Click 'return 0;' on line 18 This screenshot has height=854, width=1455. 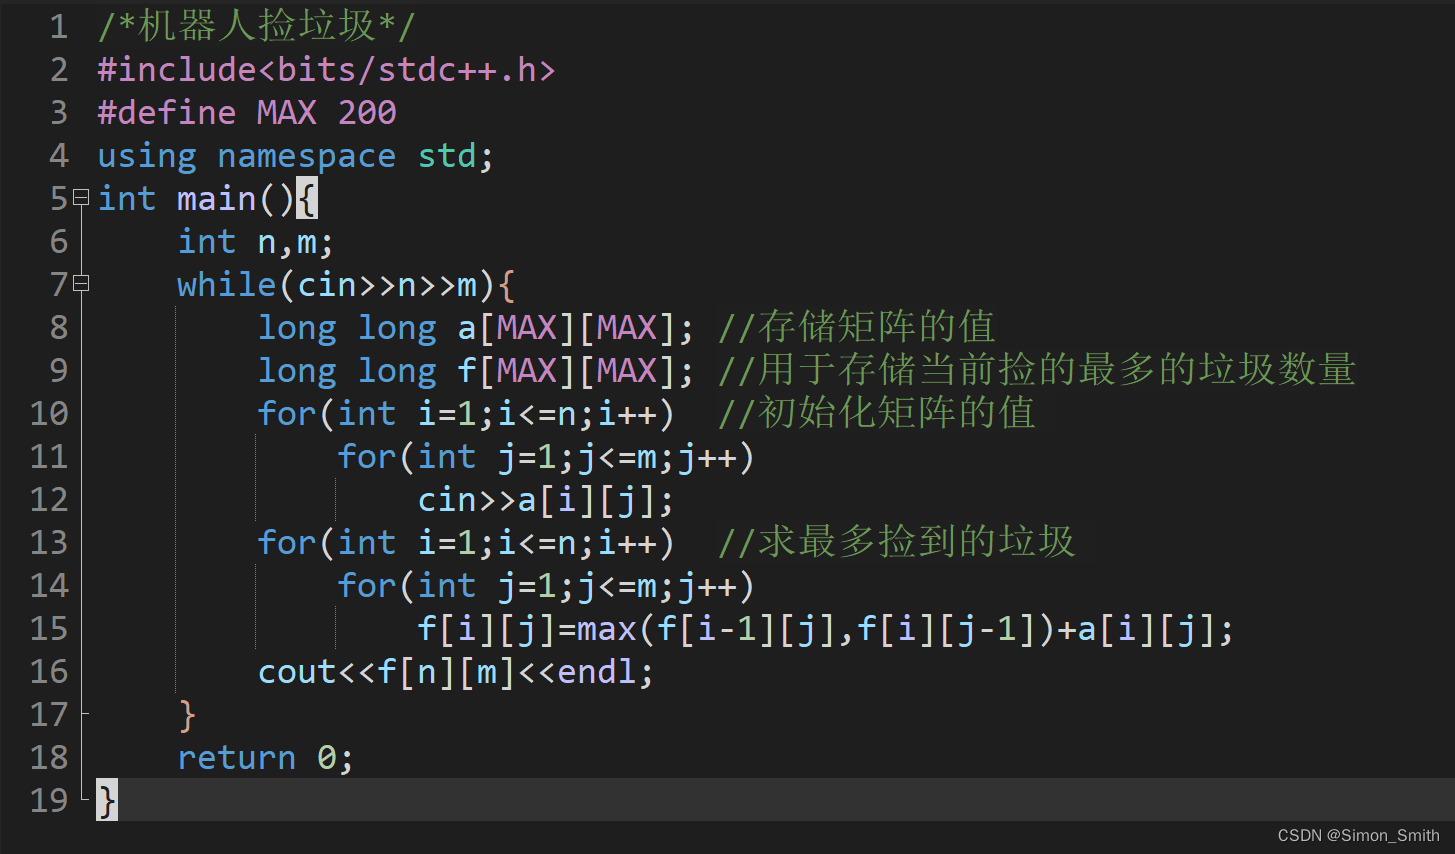(x=266, y=758)
